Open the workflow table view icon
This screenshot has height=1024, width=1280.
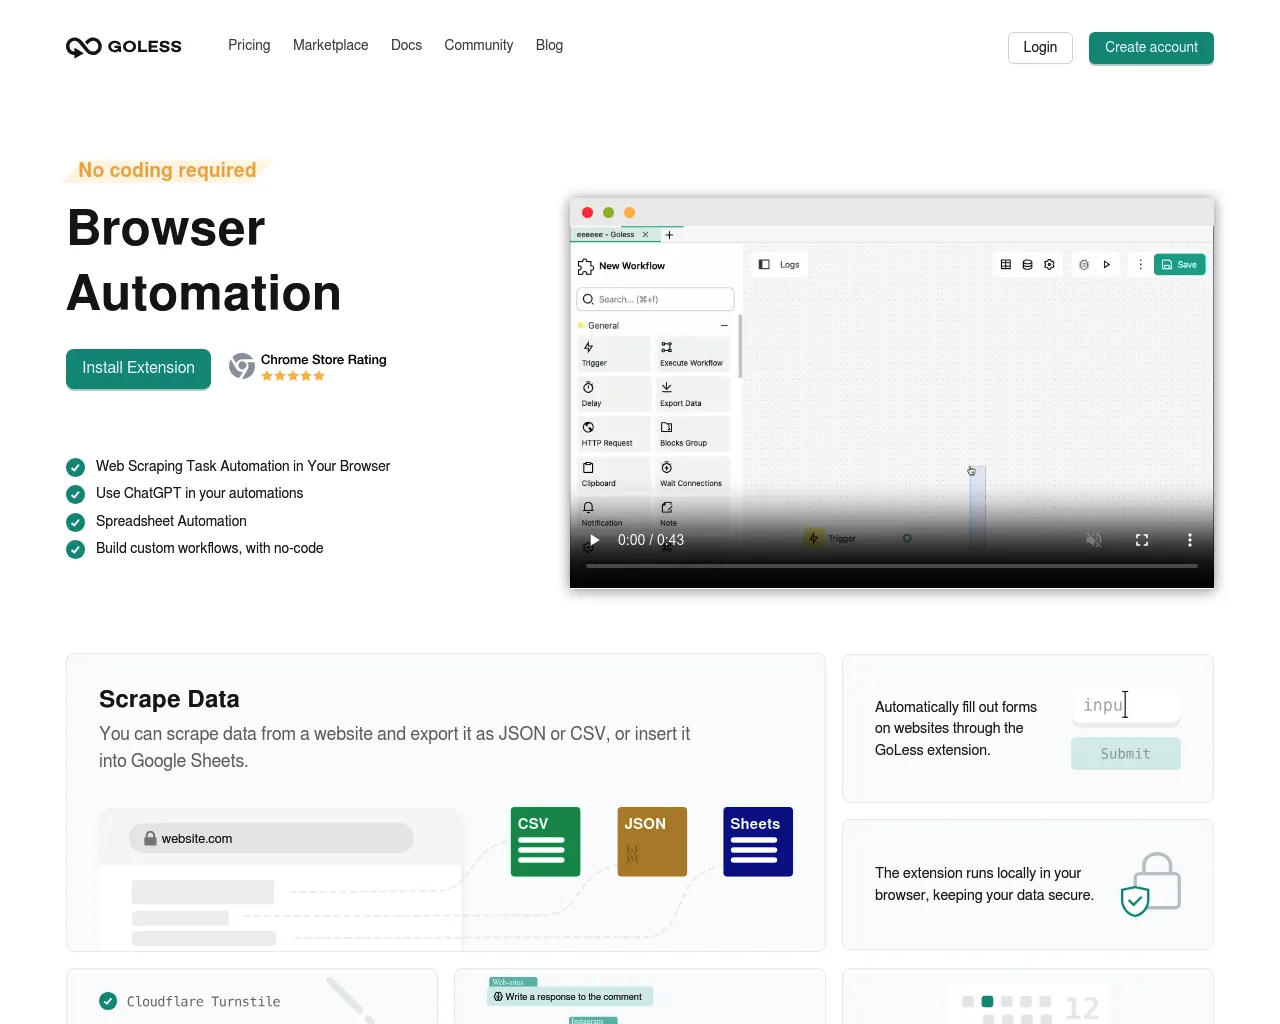[x=1005, y=264]
